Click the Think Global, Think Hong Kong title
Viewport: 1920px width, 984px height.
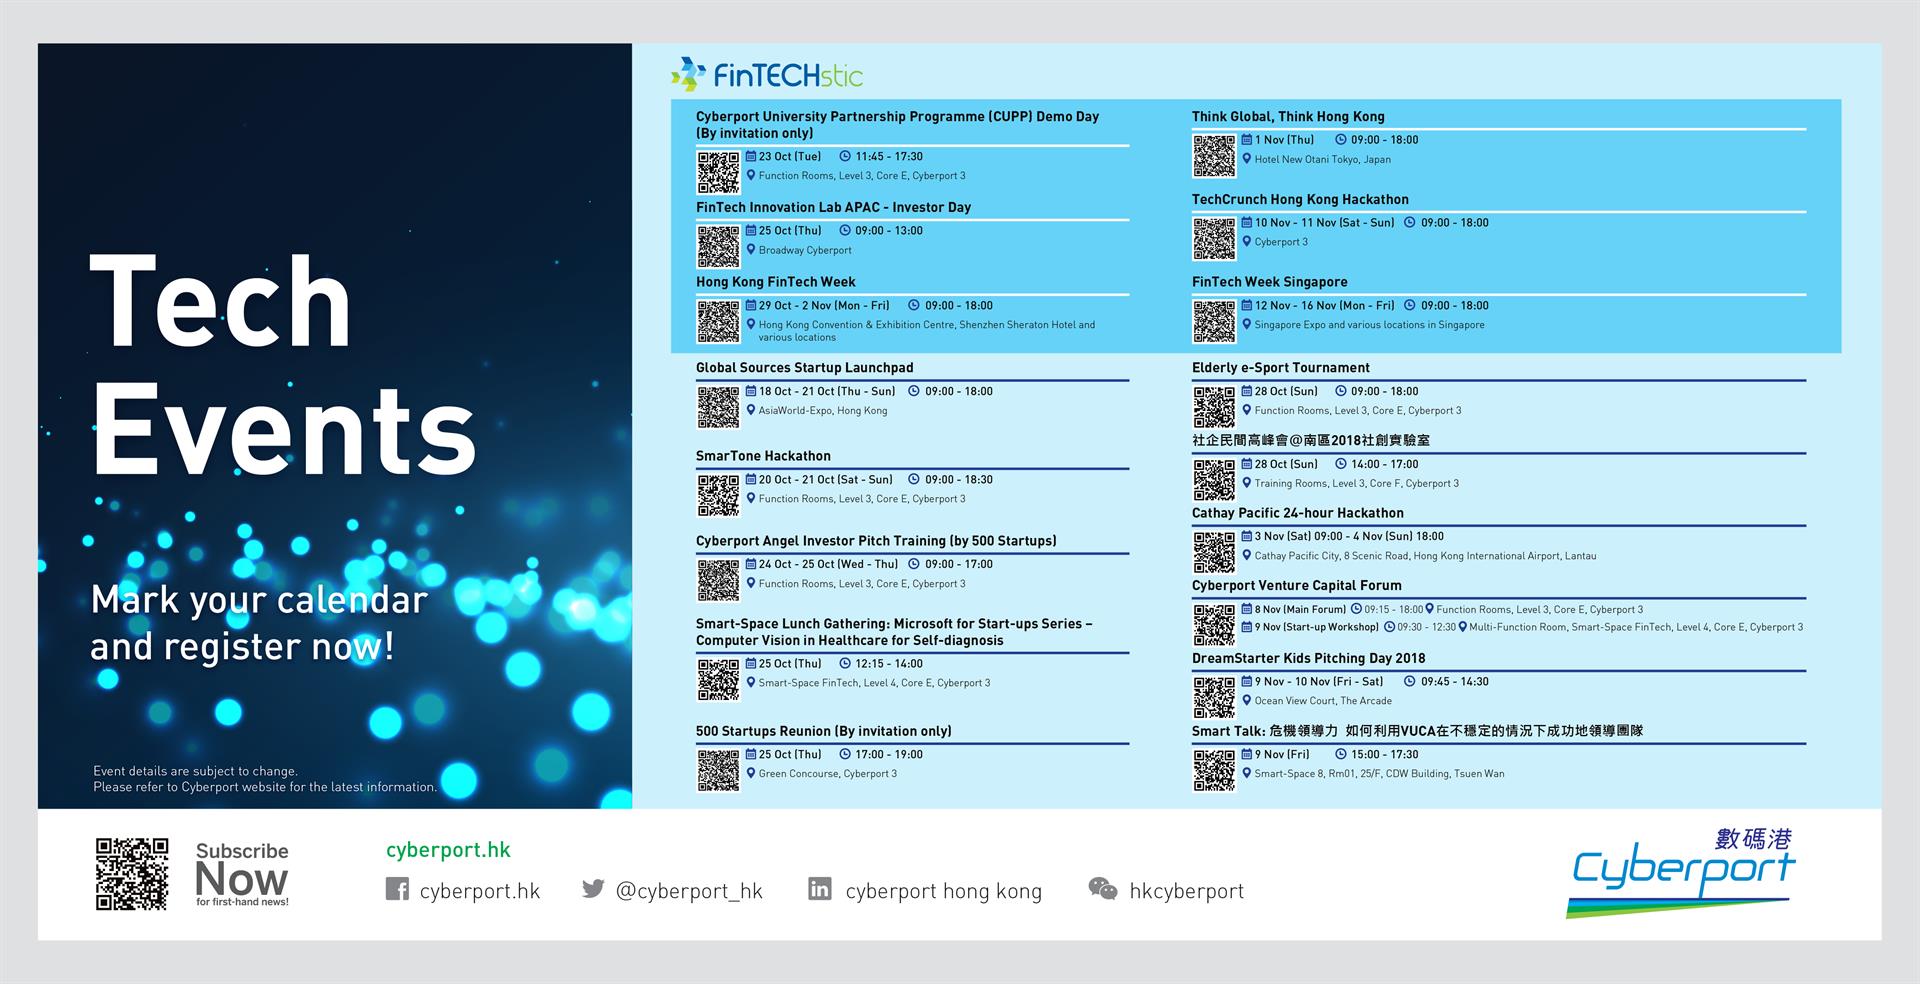coord(1288,117)
